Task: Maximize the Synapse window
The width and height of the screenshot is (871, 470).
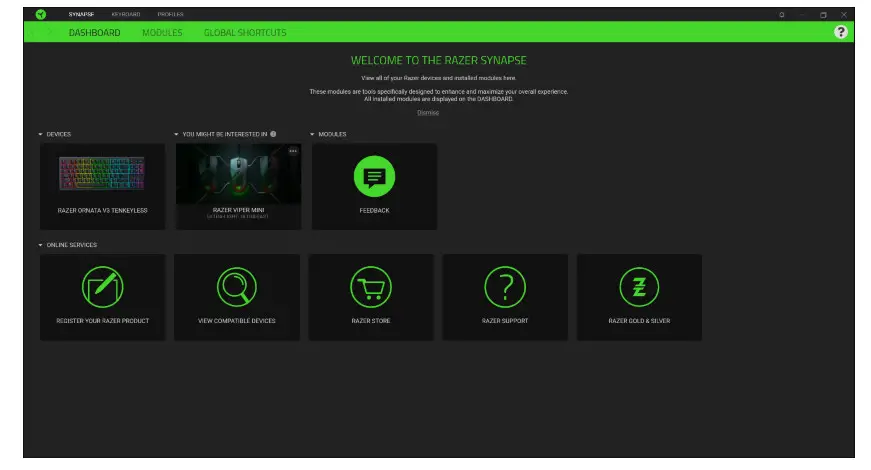Action: click(823, 15)
